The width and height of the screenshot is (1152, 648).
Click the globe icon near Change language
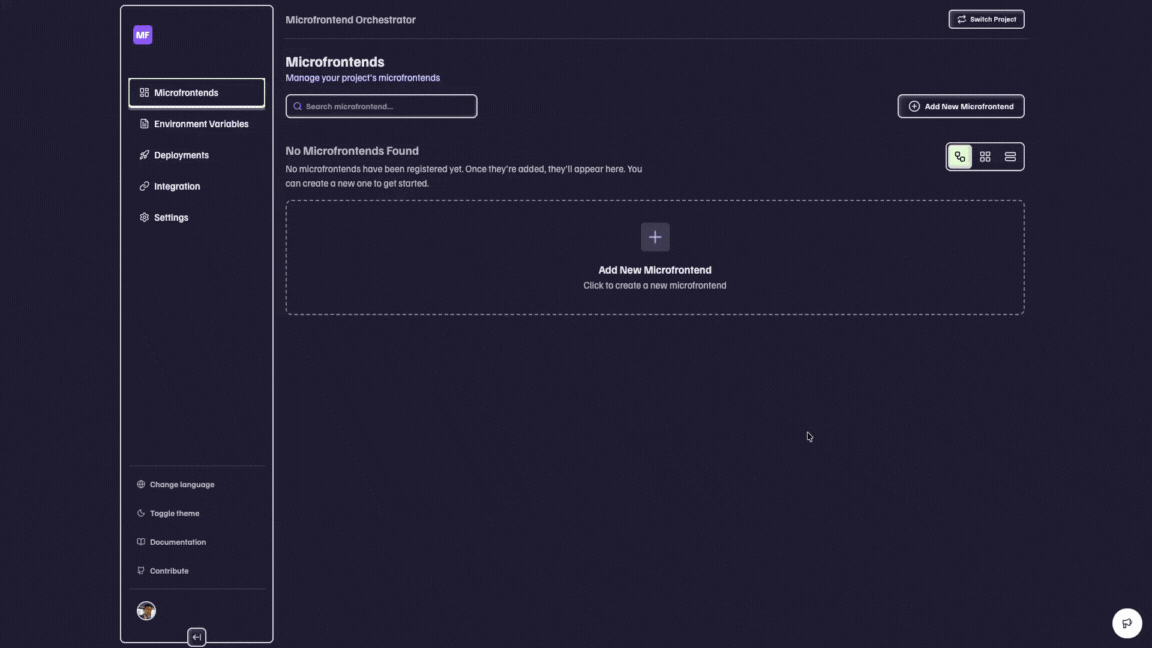[140, 484]
